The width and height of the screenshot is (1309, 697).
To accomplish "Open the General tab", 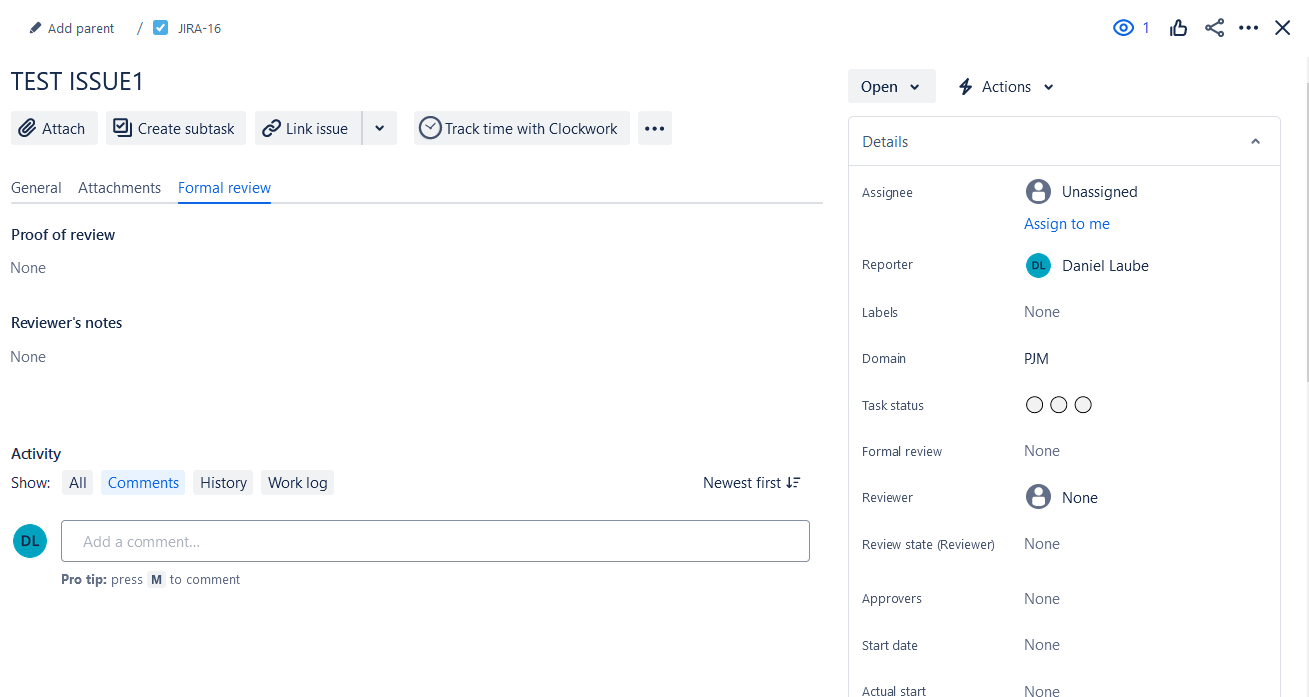I will pyautogui.click(x=36, y=188).
